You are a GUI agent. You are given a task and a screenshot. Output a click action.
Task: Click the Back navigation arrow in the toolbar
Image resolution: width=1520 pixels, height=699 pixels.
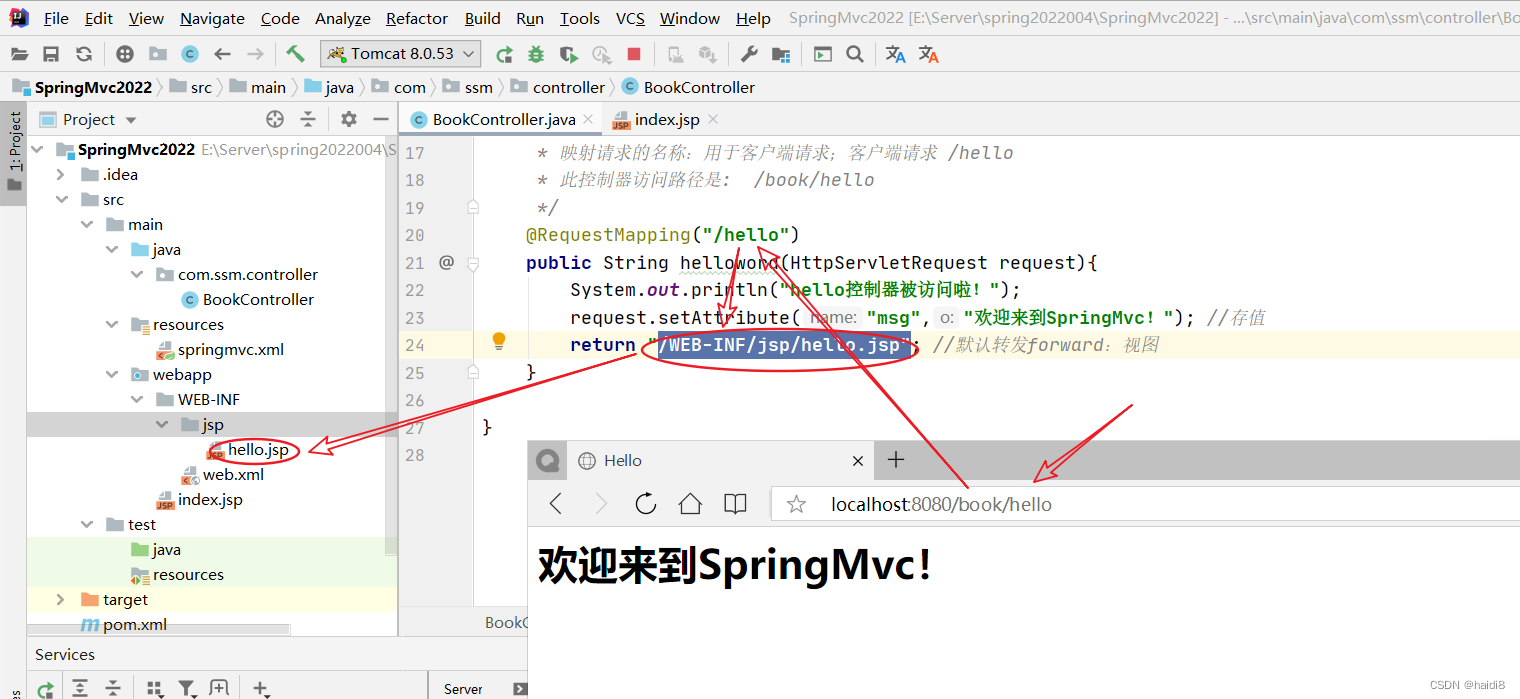(x=222, y=54)
